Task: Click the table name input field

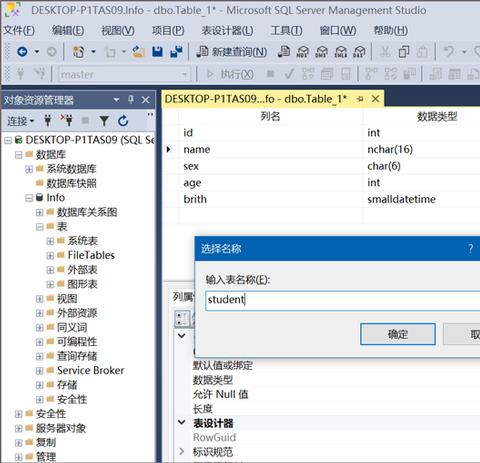Action: point(343,300)
